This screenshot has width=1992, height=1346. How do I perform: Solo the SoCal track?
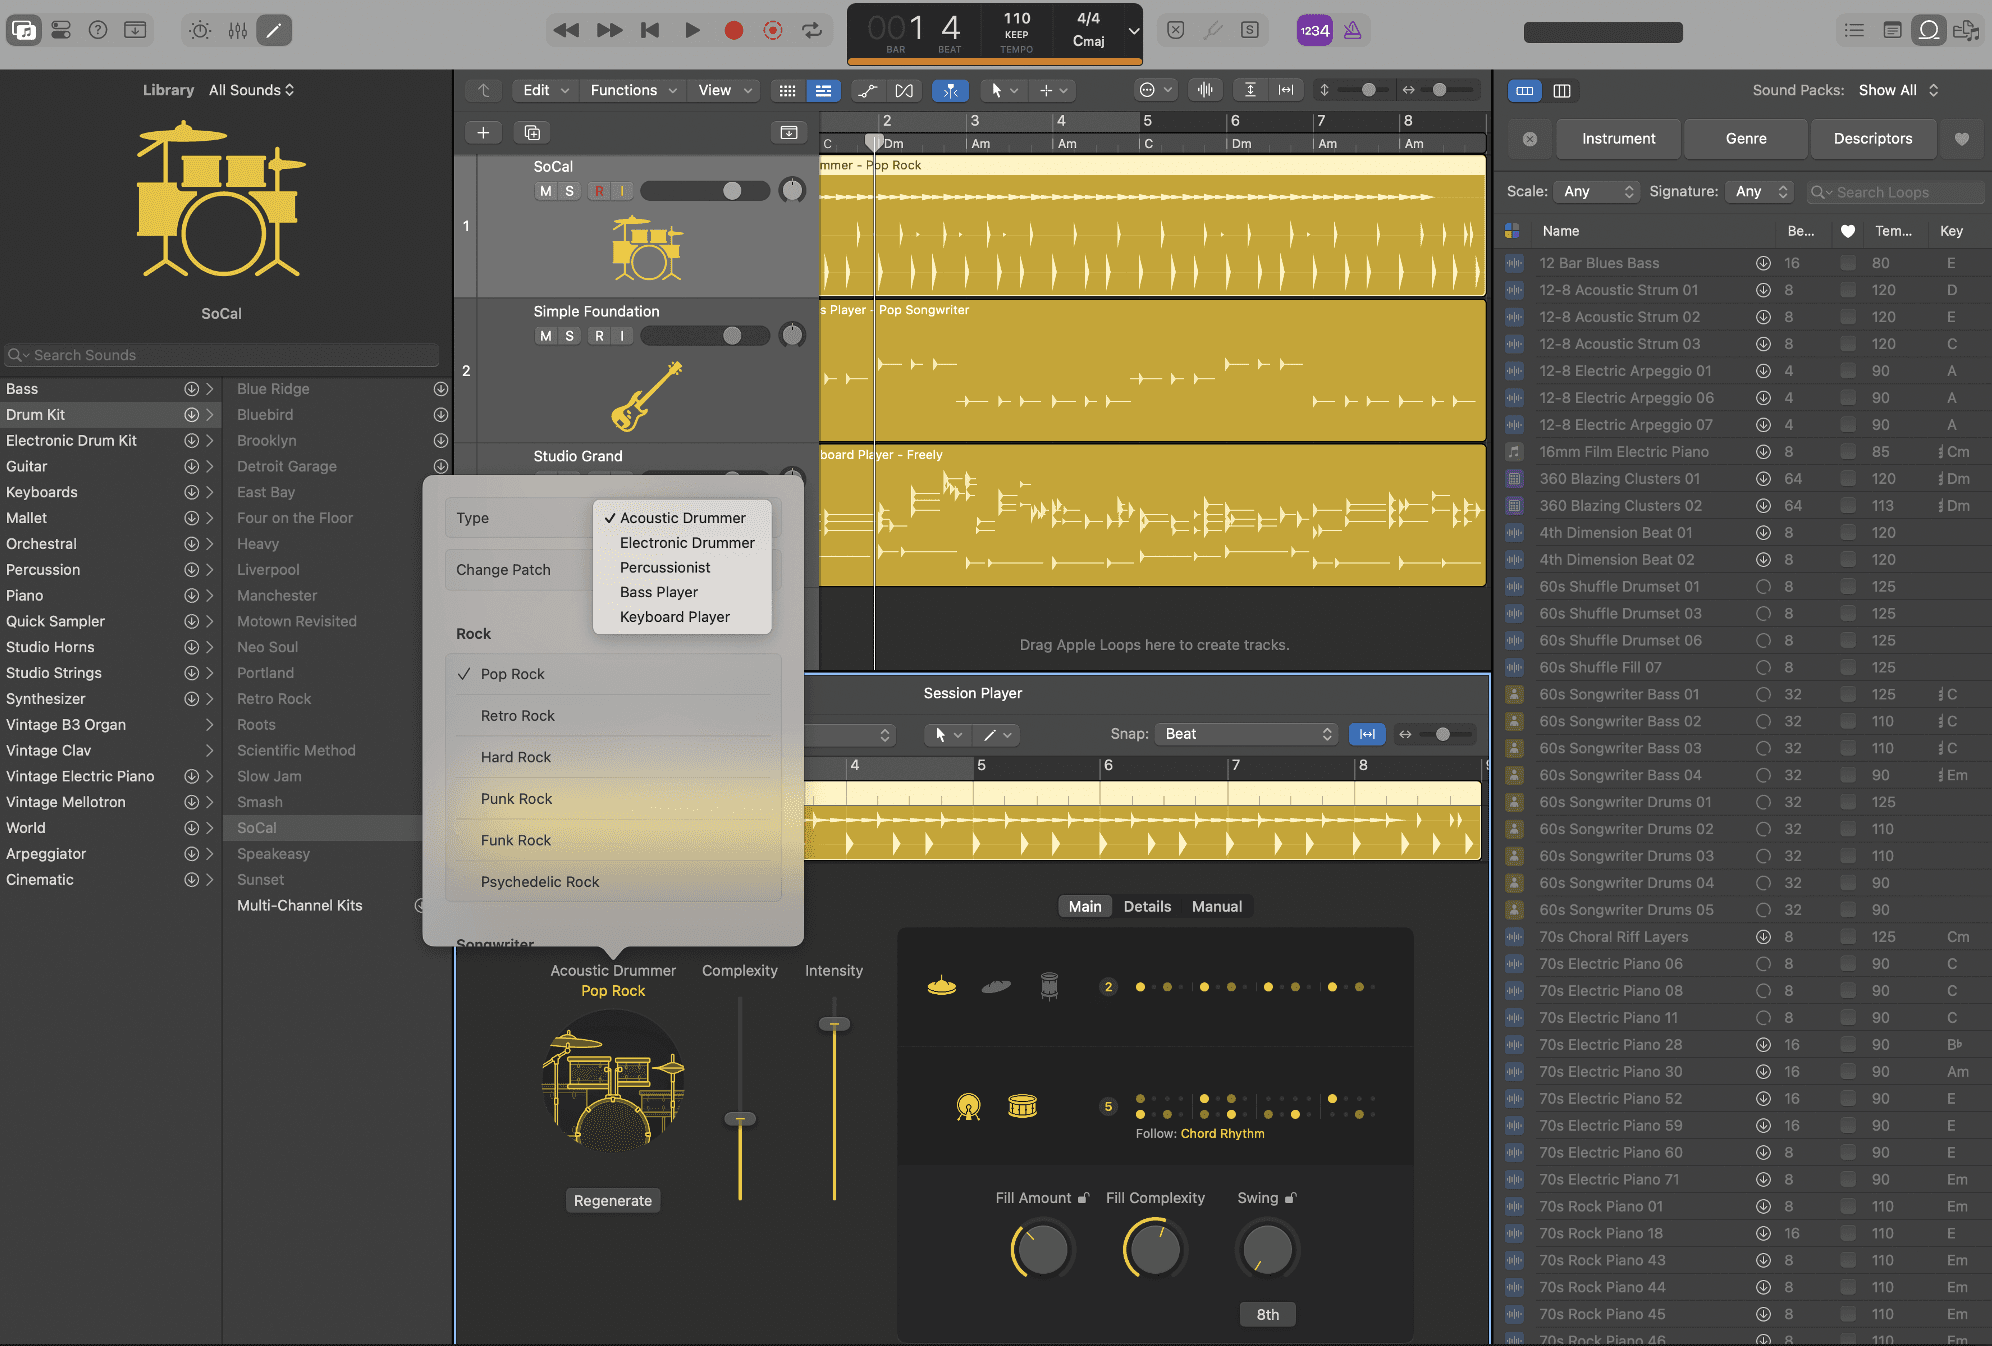[569, 191]
